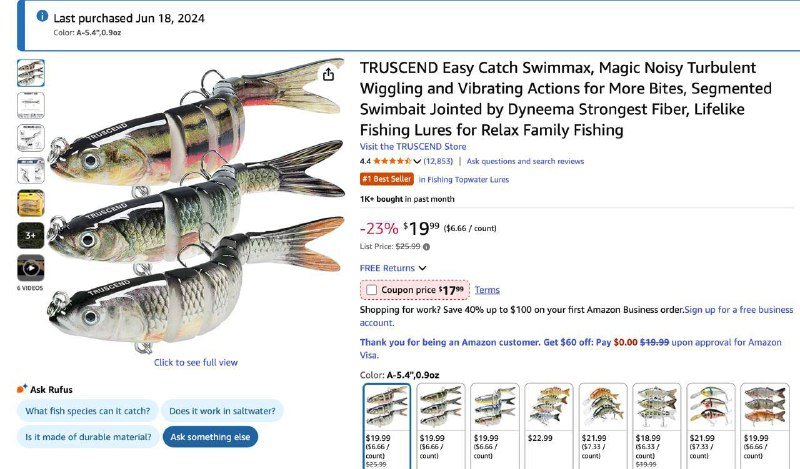Select "What fish species can it catch?" chip
Viewport: 800px width, 469px height.
coord(88,411)
